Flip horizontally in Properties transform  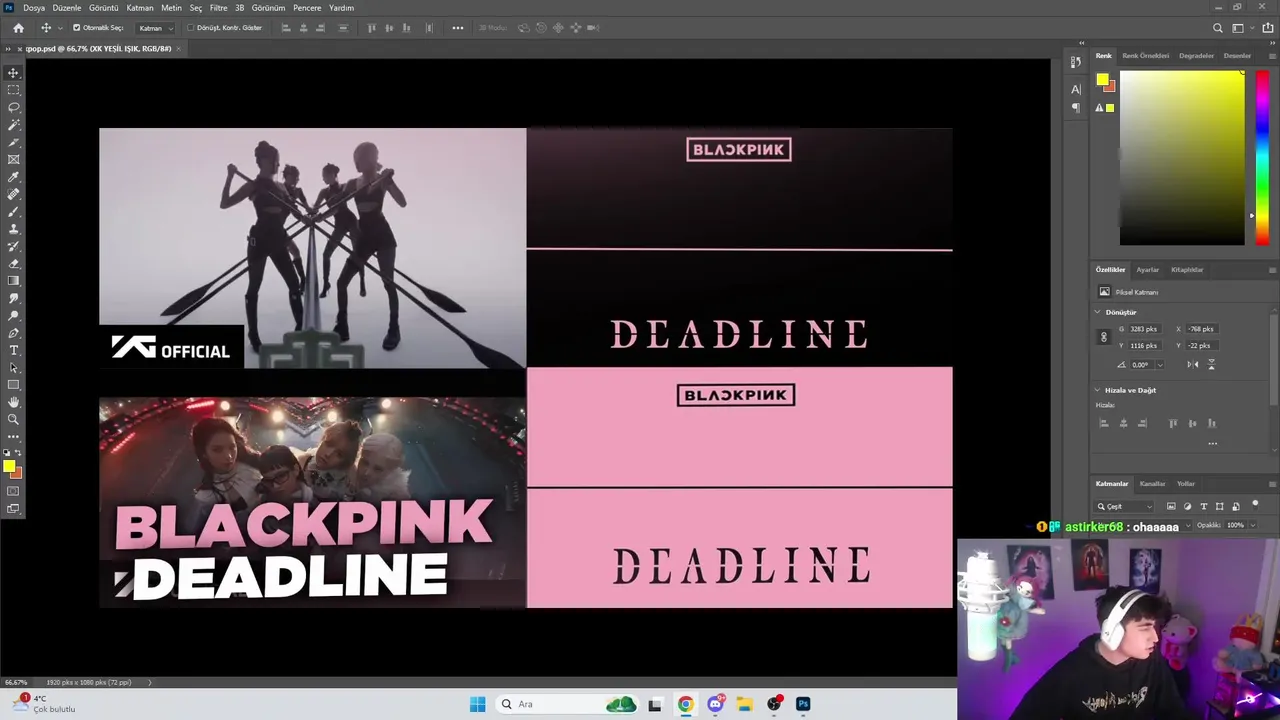pyautogui.click(x=1192, y=365)
